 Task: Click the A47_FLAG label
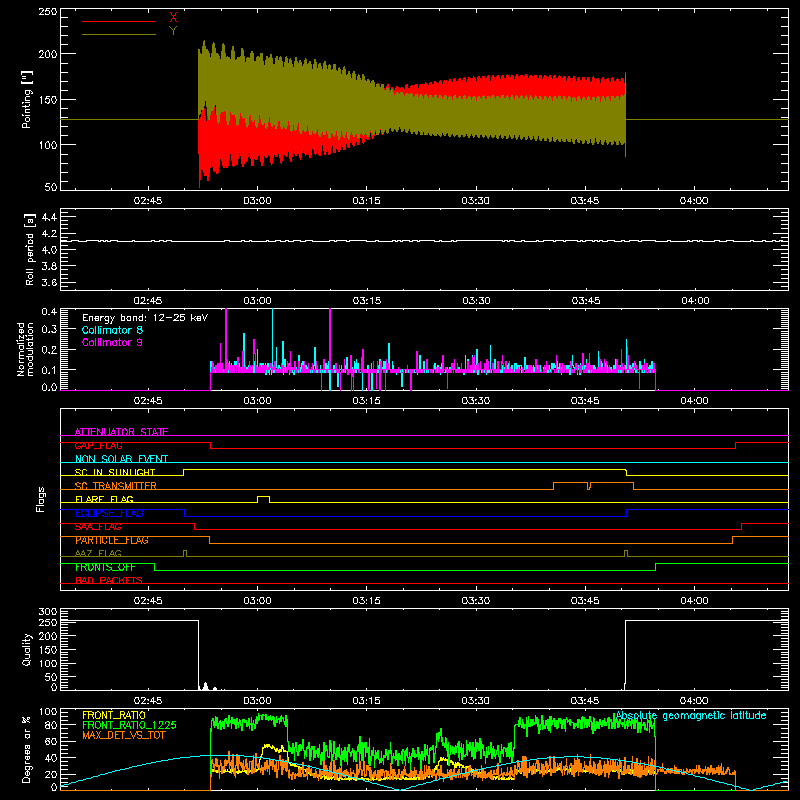(98, 553)
